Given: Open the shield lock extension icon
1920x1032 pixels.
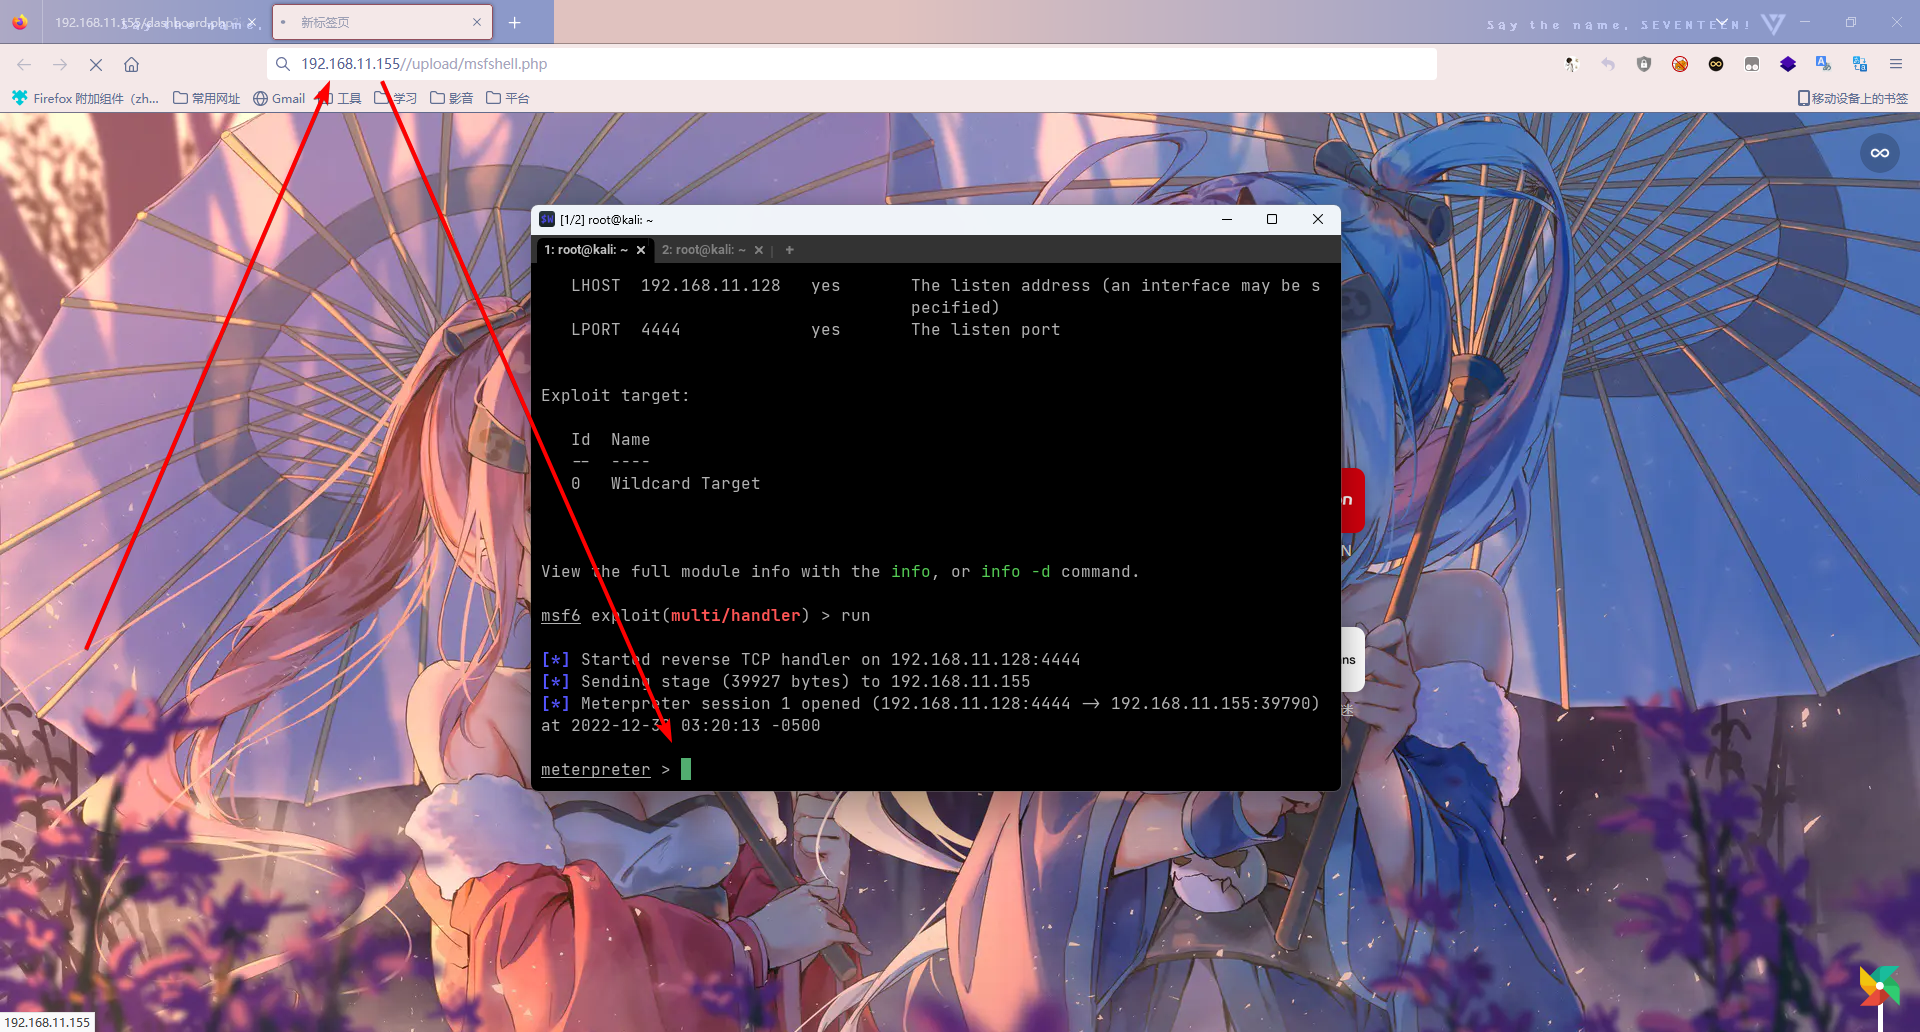Looking at the screenshot, I should pyautogui.click(x=1644, y=64).
